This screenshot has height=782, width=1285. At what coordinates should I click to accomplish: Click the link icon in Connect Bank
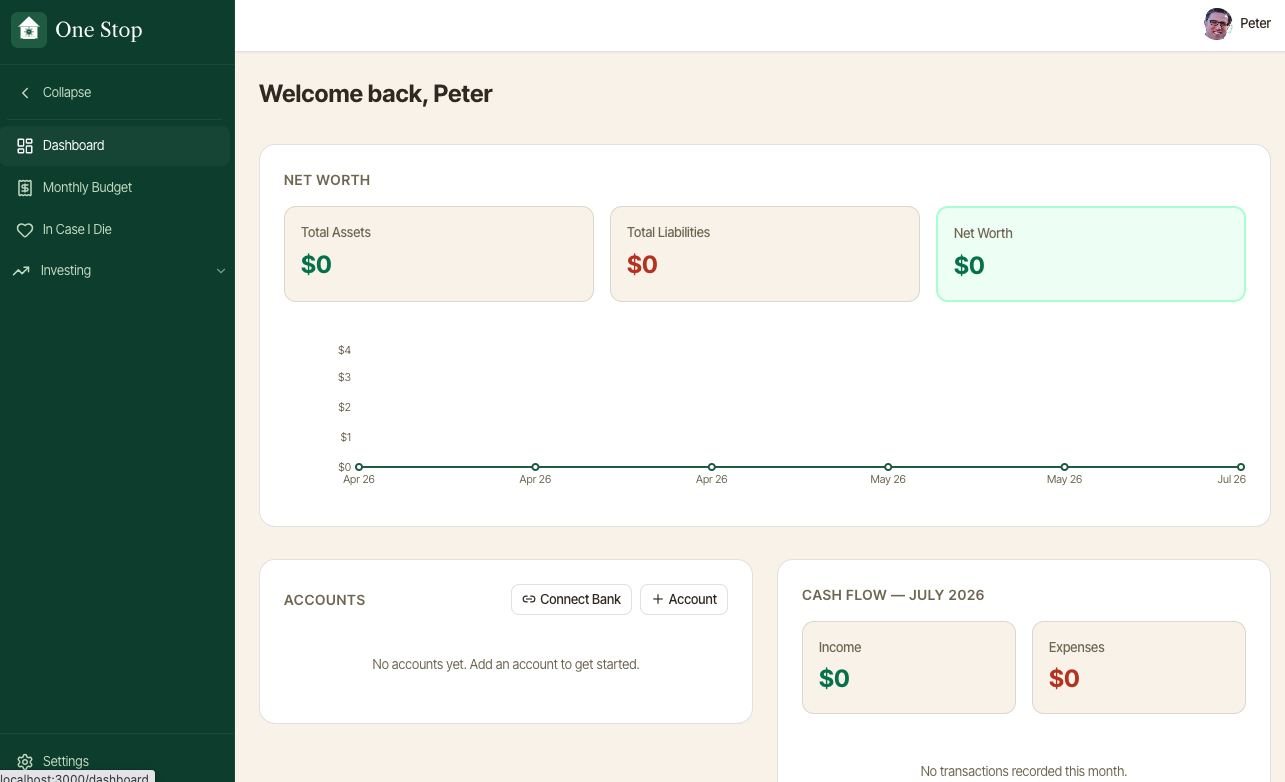[x=529, y=599]
